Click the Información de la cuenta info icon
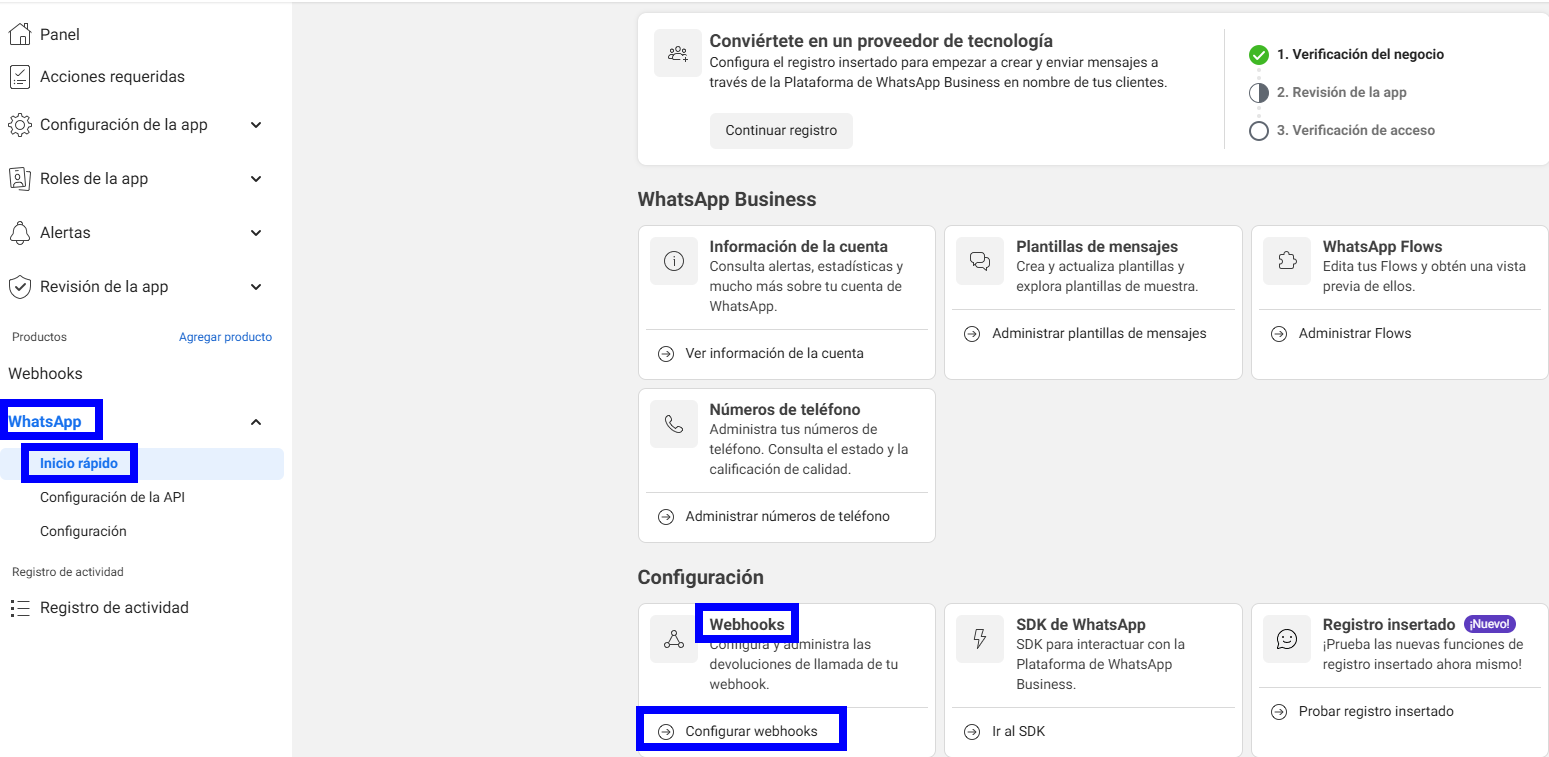1549x757 pixels. 674,262
